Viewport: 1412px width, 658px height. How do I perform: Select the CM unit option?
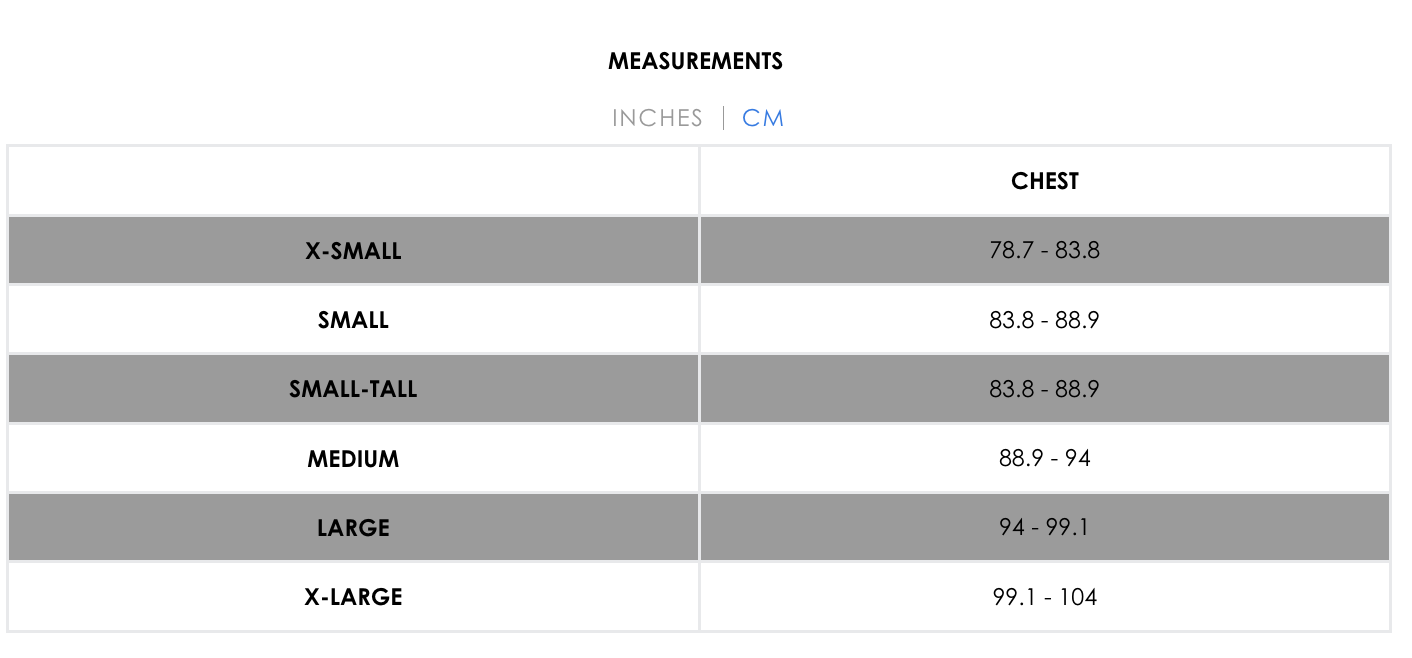(x=763, y=118)
